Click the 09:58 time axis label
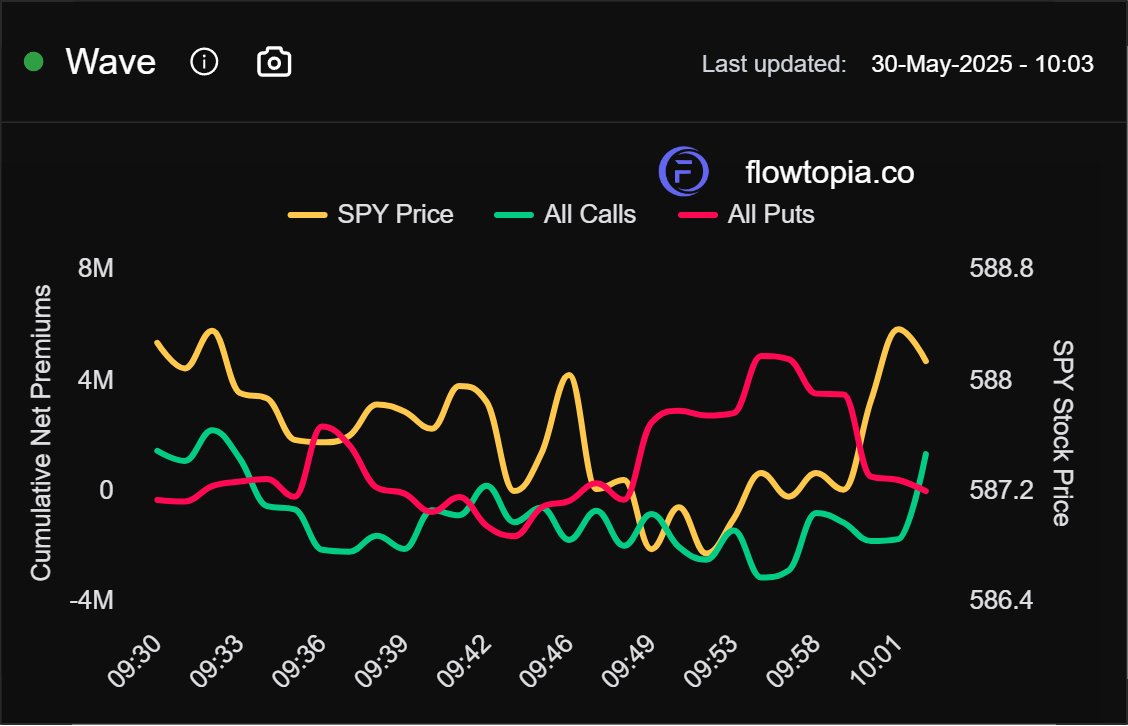 (793, 661)
